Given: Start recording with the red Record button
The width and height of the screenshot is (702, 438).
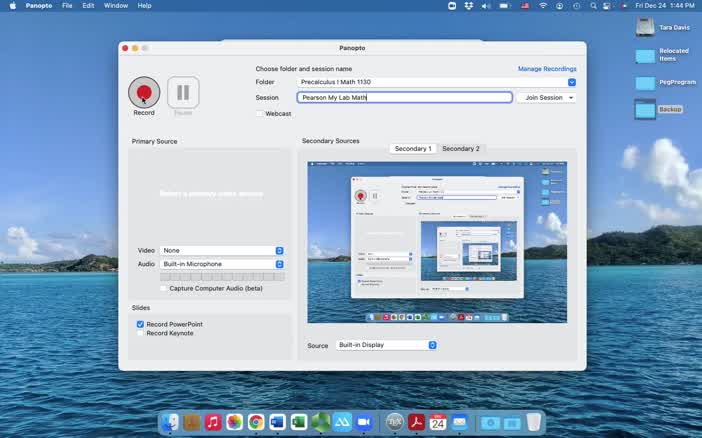Looking at the screenshot, I should pos(144,93).
